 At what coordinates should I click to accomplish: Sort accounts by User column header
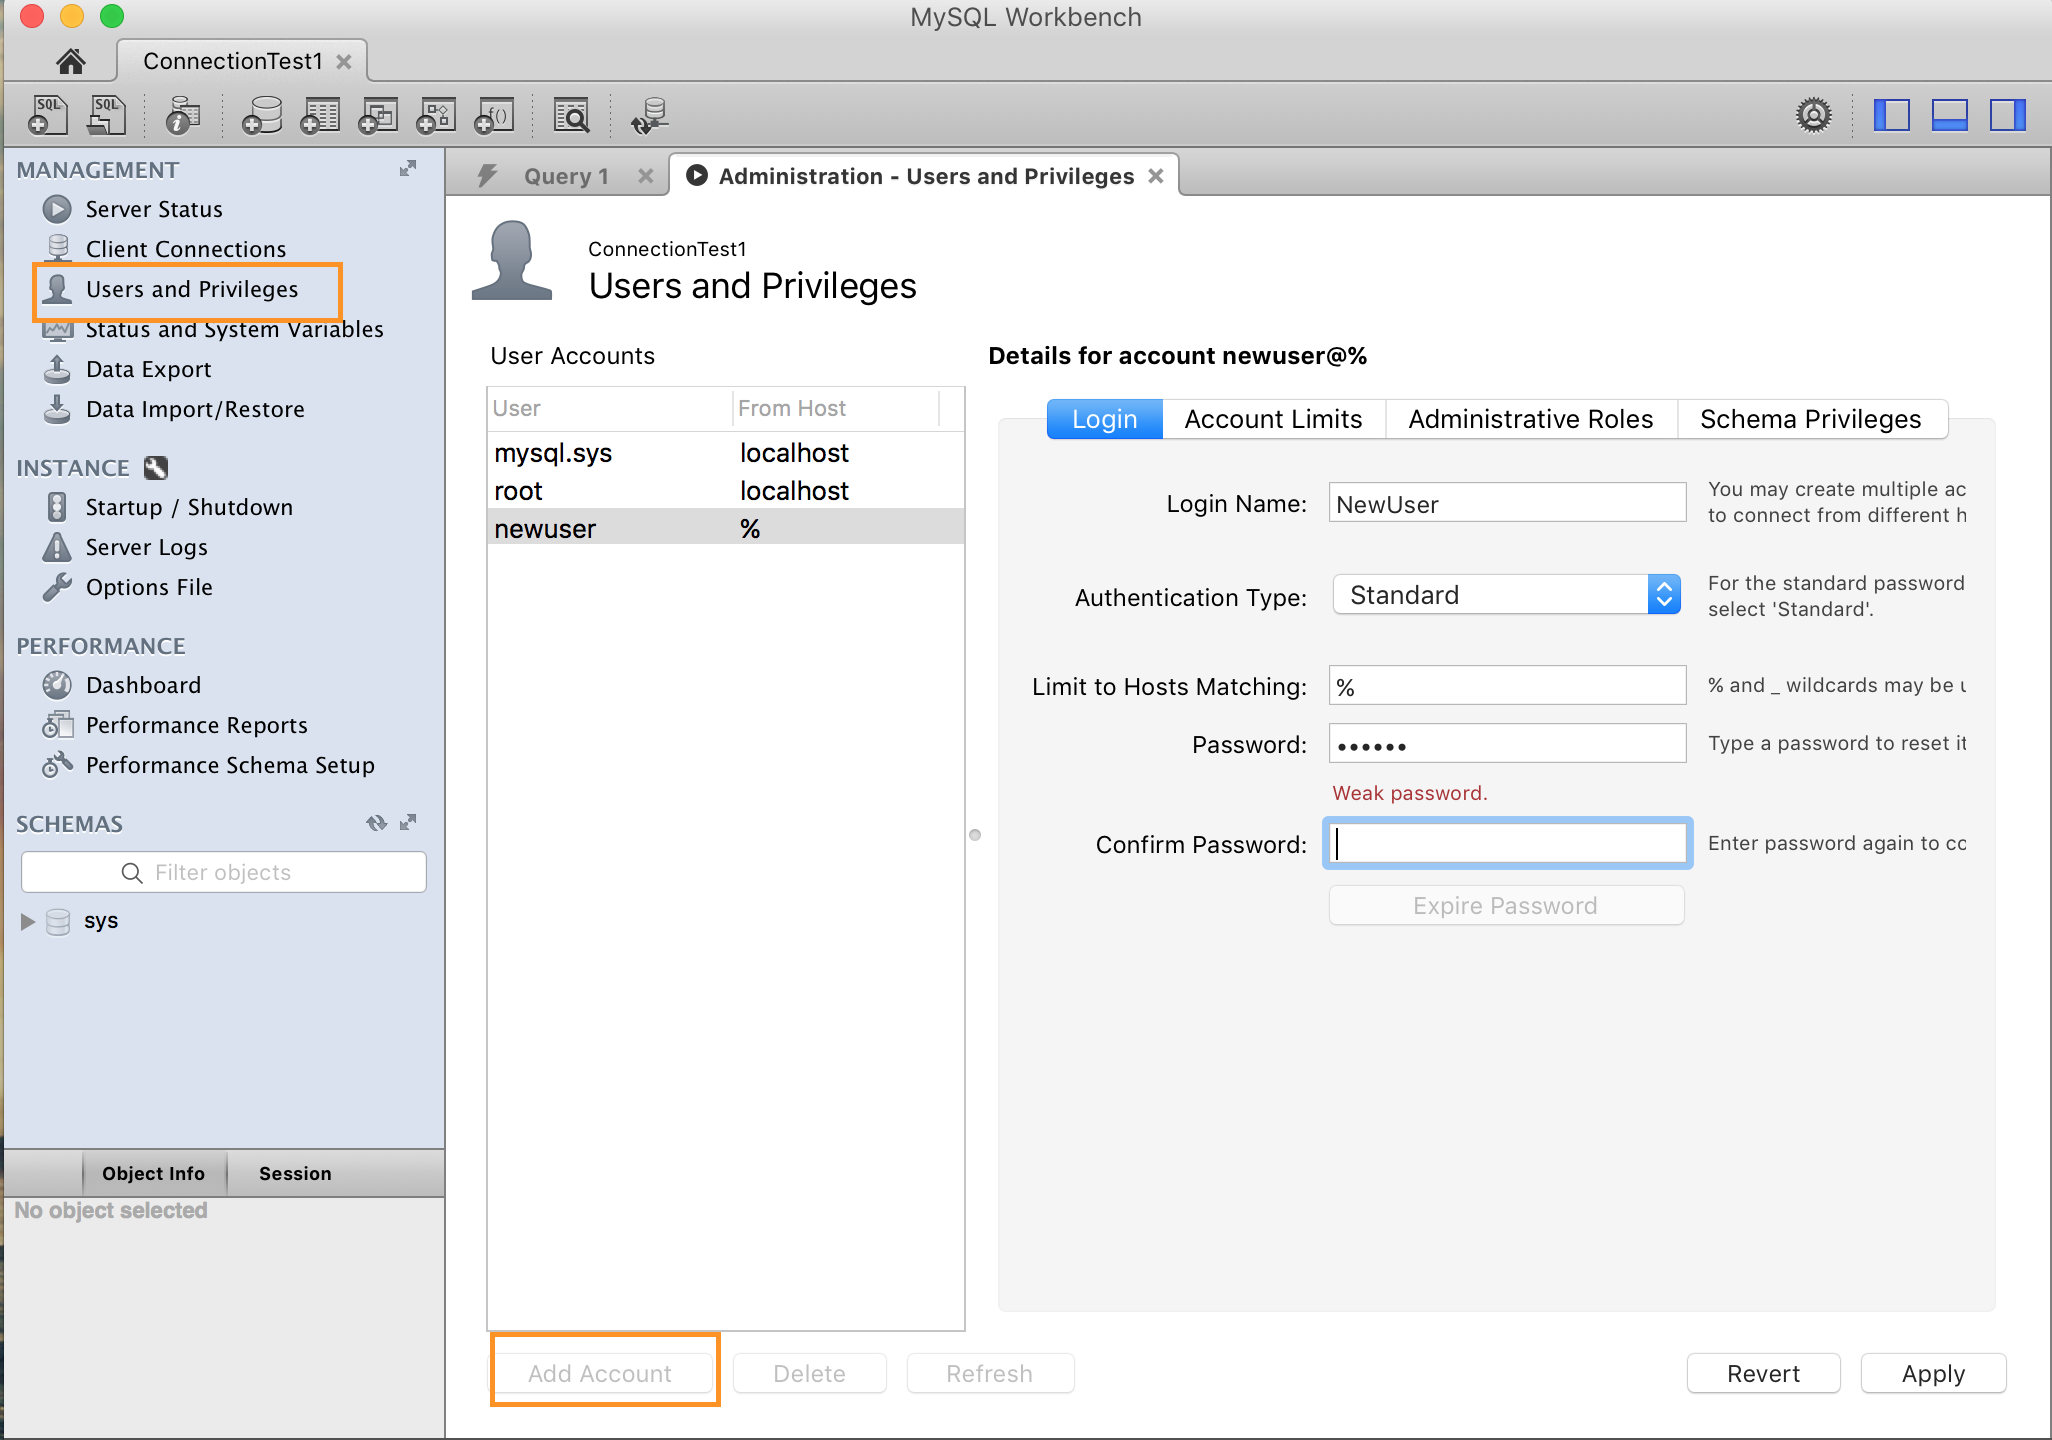610,408
